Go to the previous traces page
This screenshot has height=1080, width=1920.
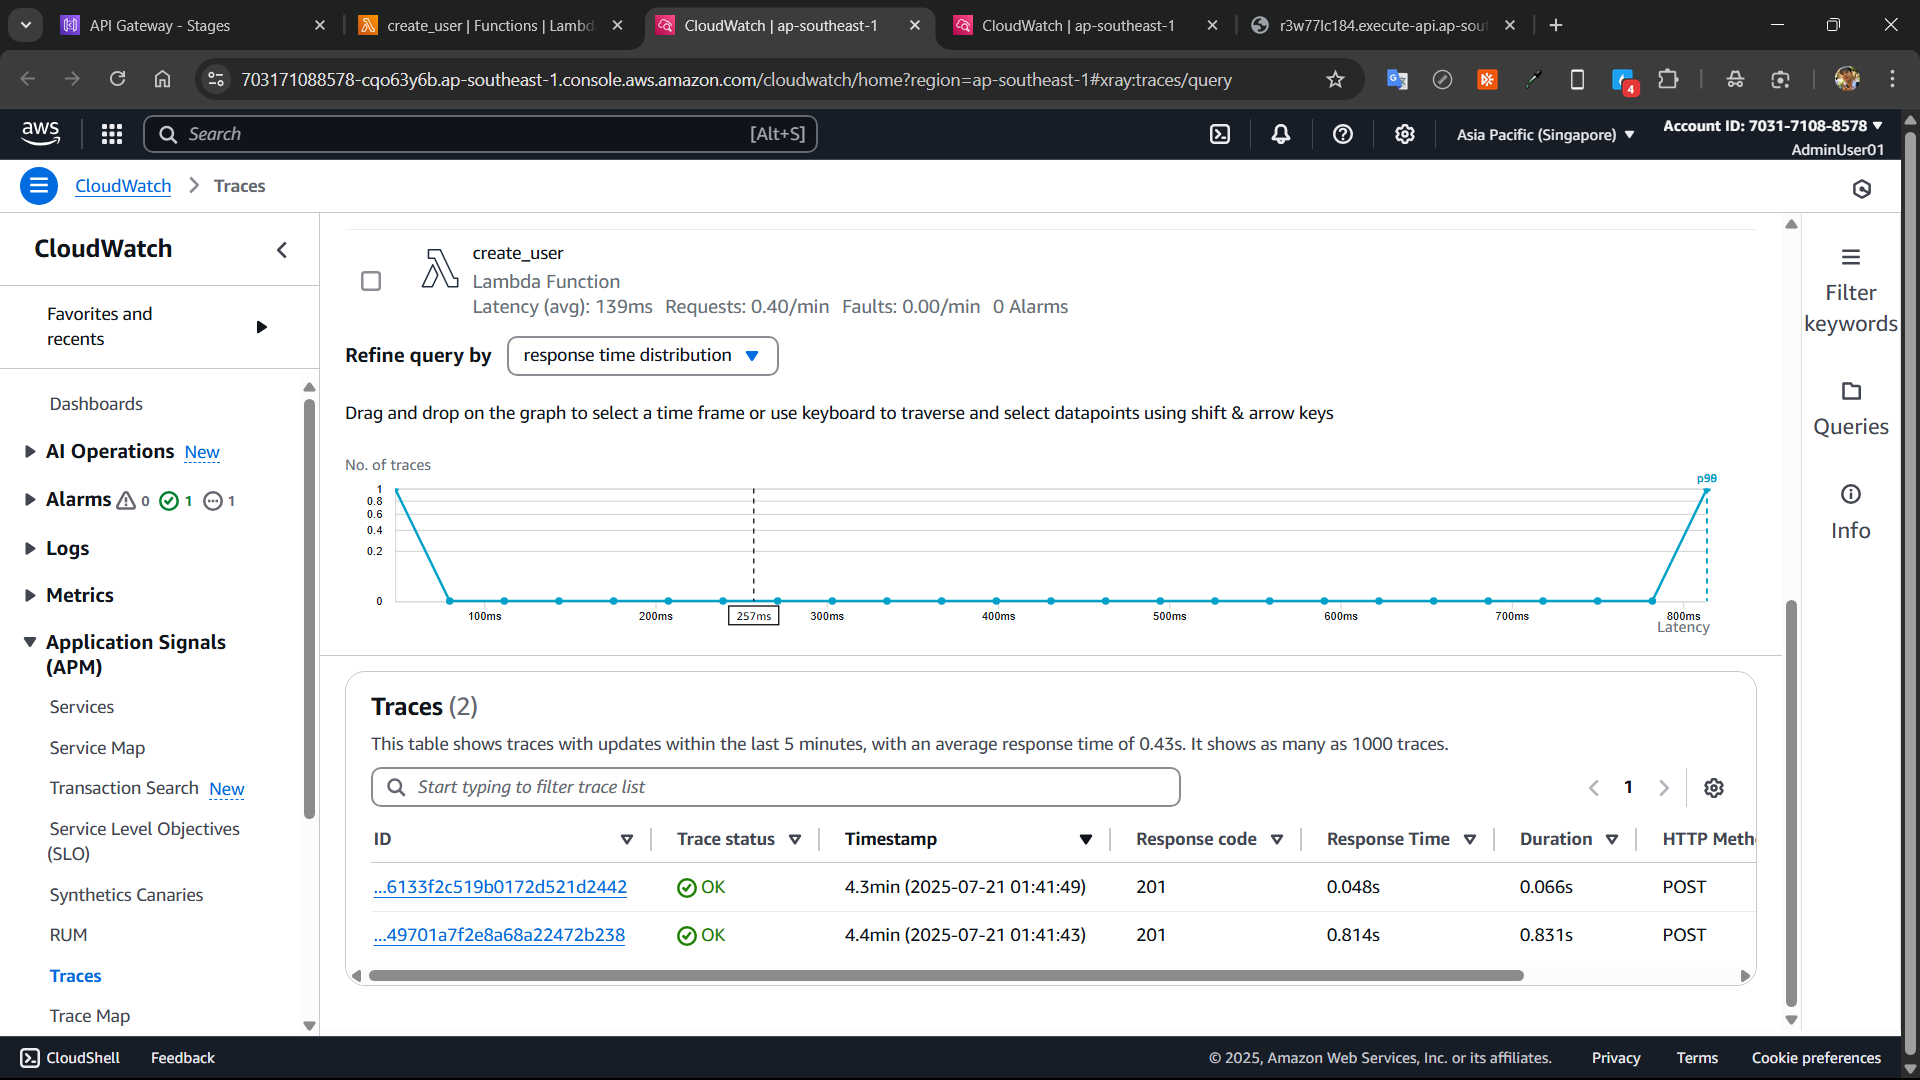(1594, 788)
